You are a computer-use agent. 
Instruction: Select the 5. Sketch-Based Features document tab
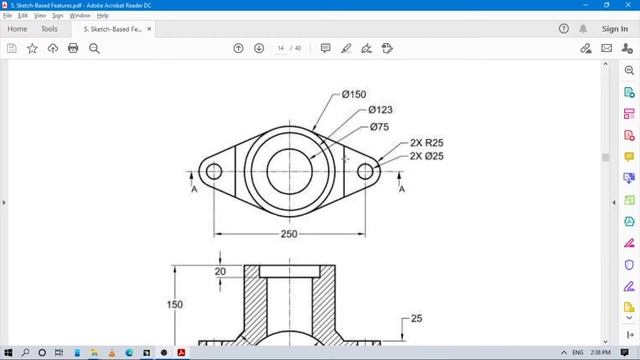tap(113, 29)
